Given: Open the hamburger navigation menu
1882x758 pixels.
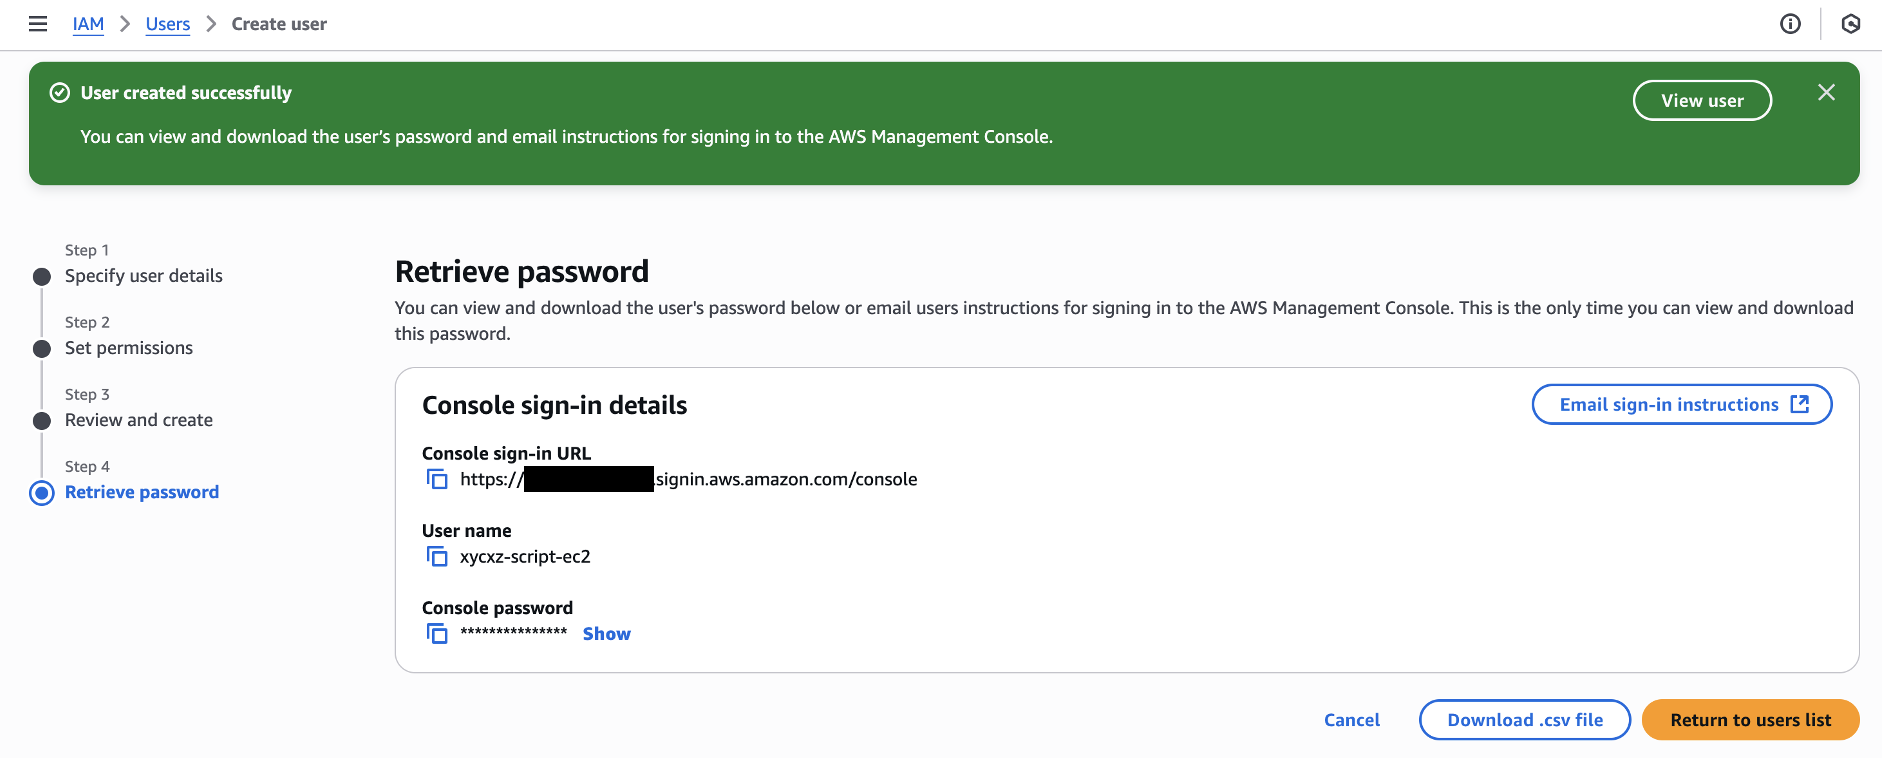Looking at the screenshot, I should [38, 24].
